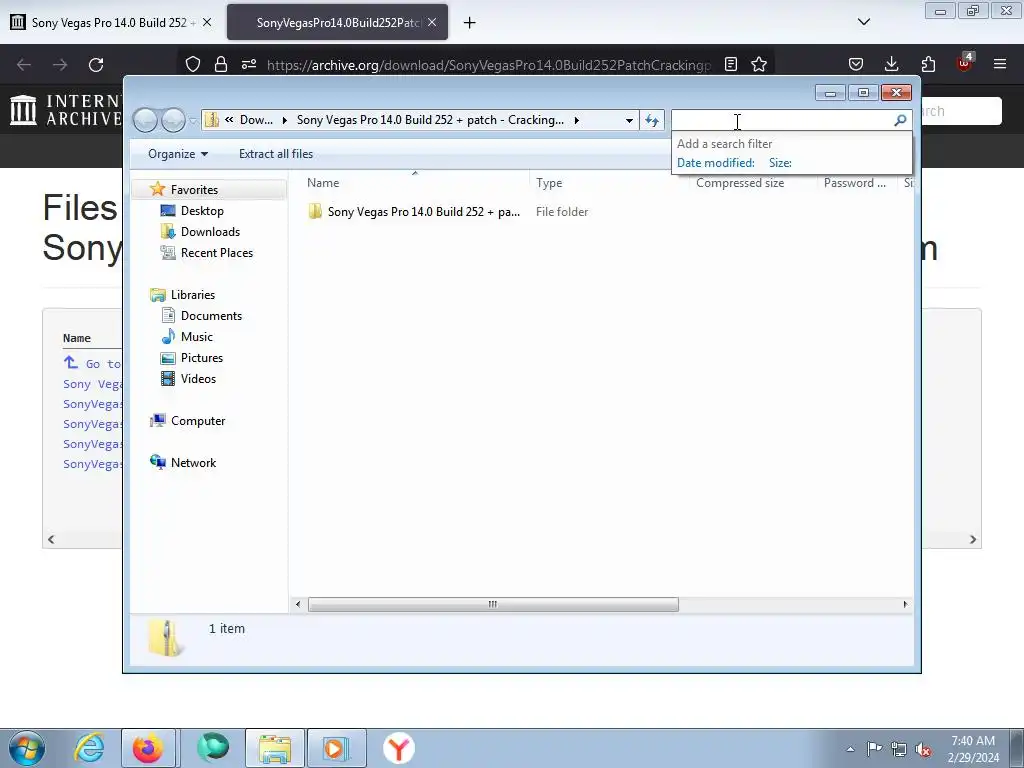
Task: Open Videos library
Action: (x=198, y=379)
